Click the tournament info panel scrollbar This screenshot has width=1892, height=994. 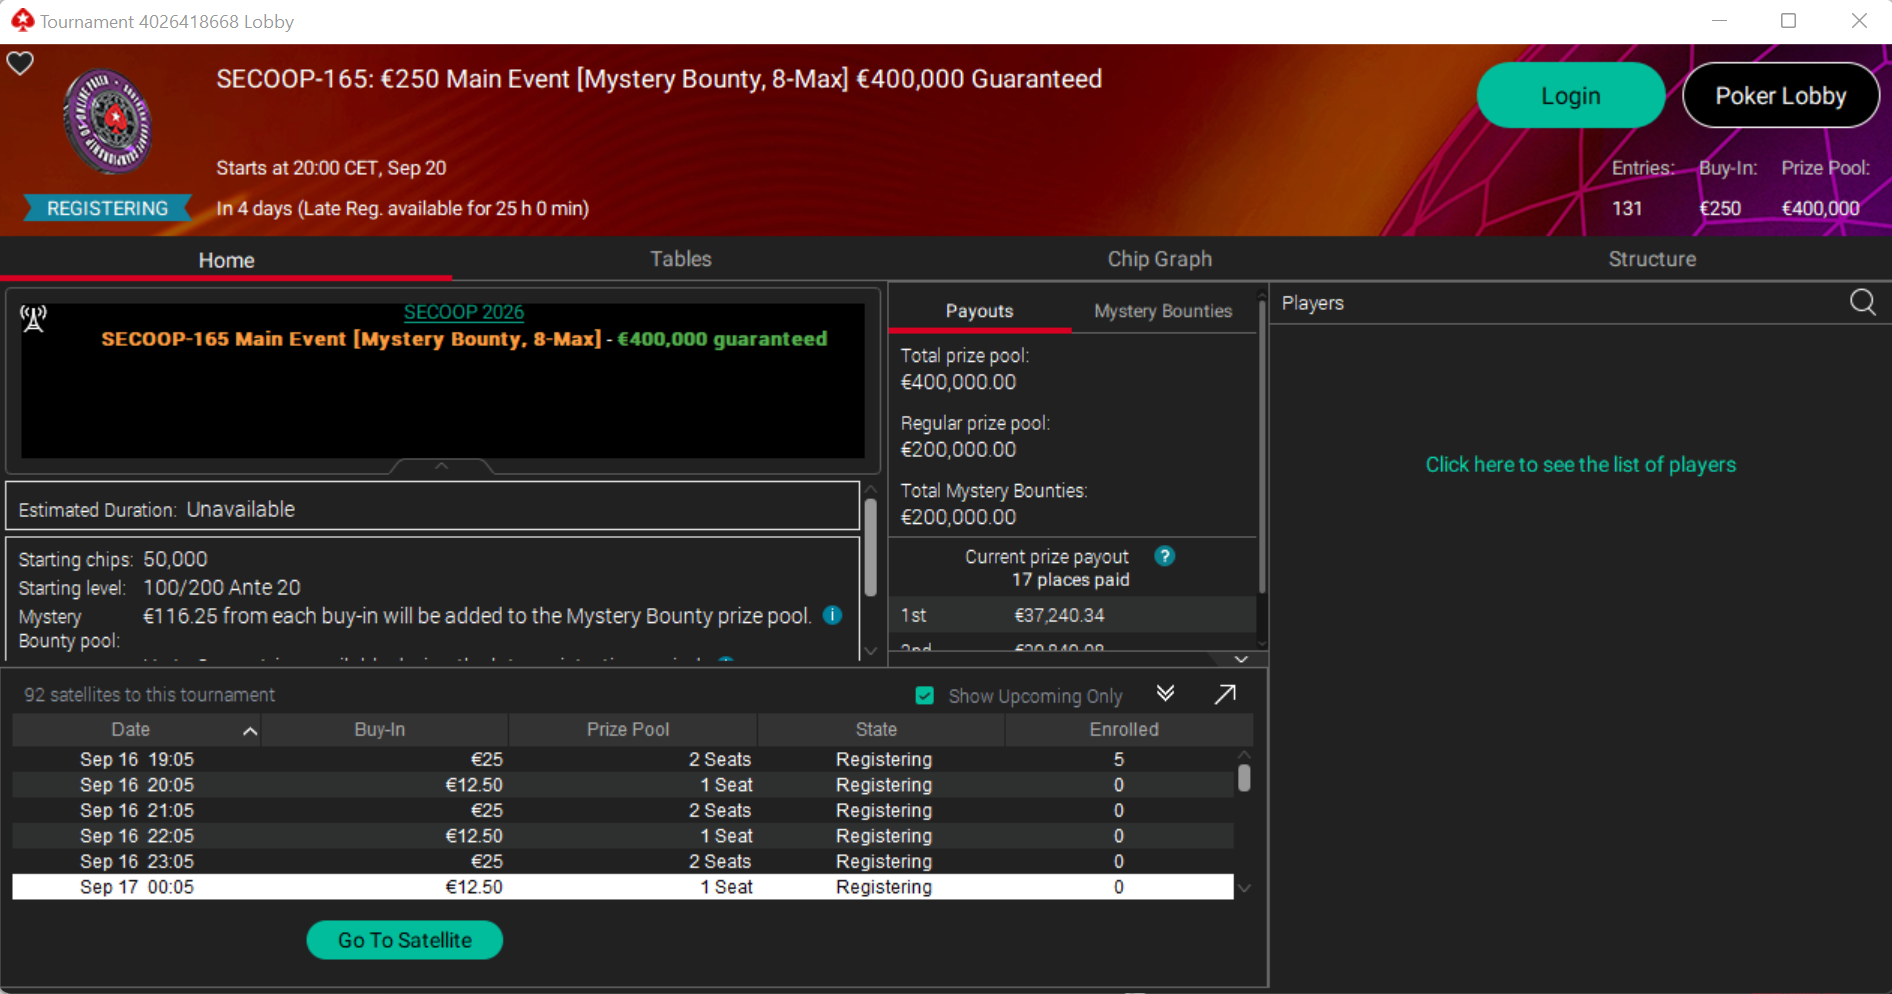coord(870,547)
